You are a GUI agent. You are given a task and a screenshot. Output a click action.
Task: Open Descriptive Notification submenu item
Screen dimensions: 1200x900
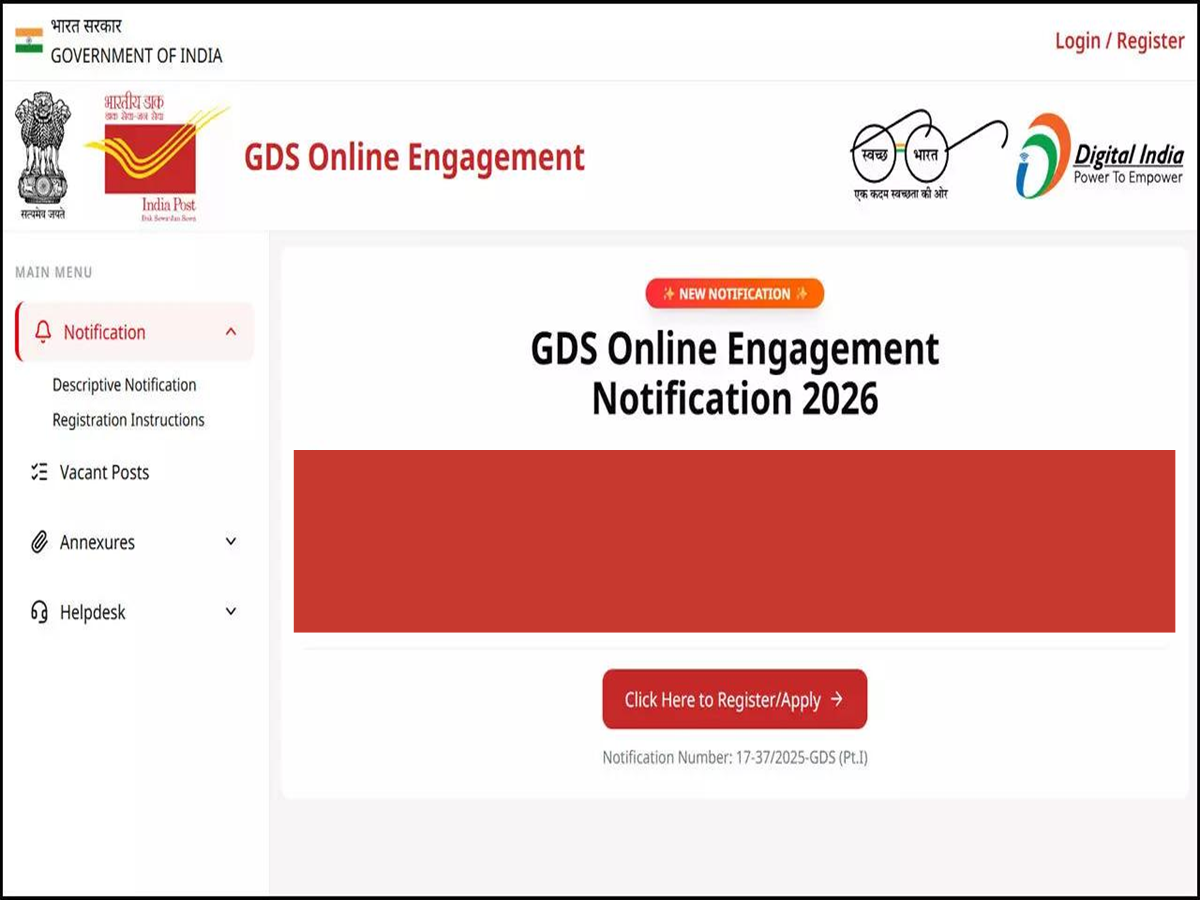click(x=124, y=385)
